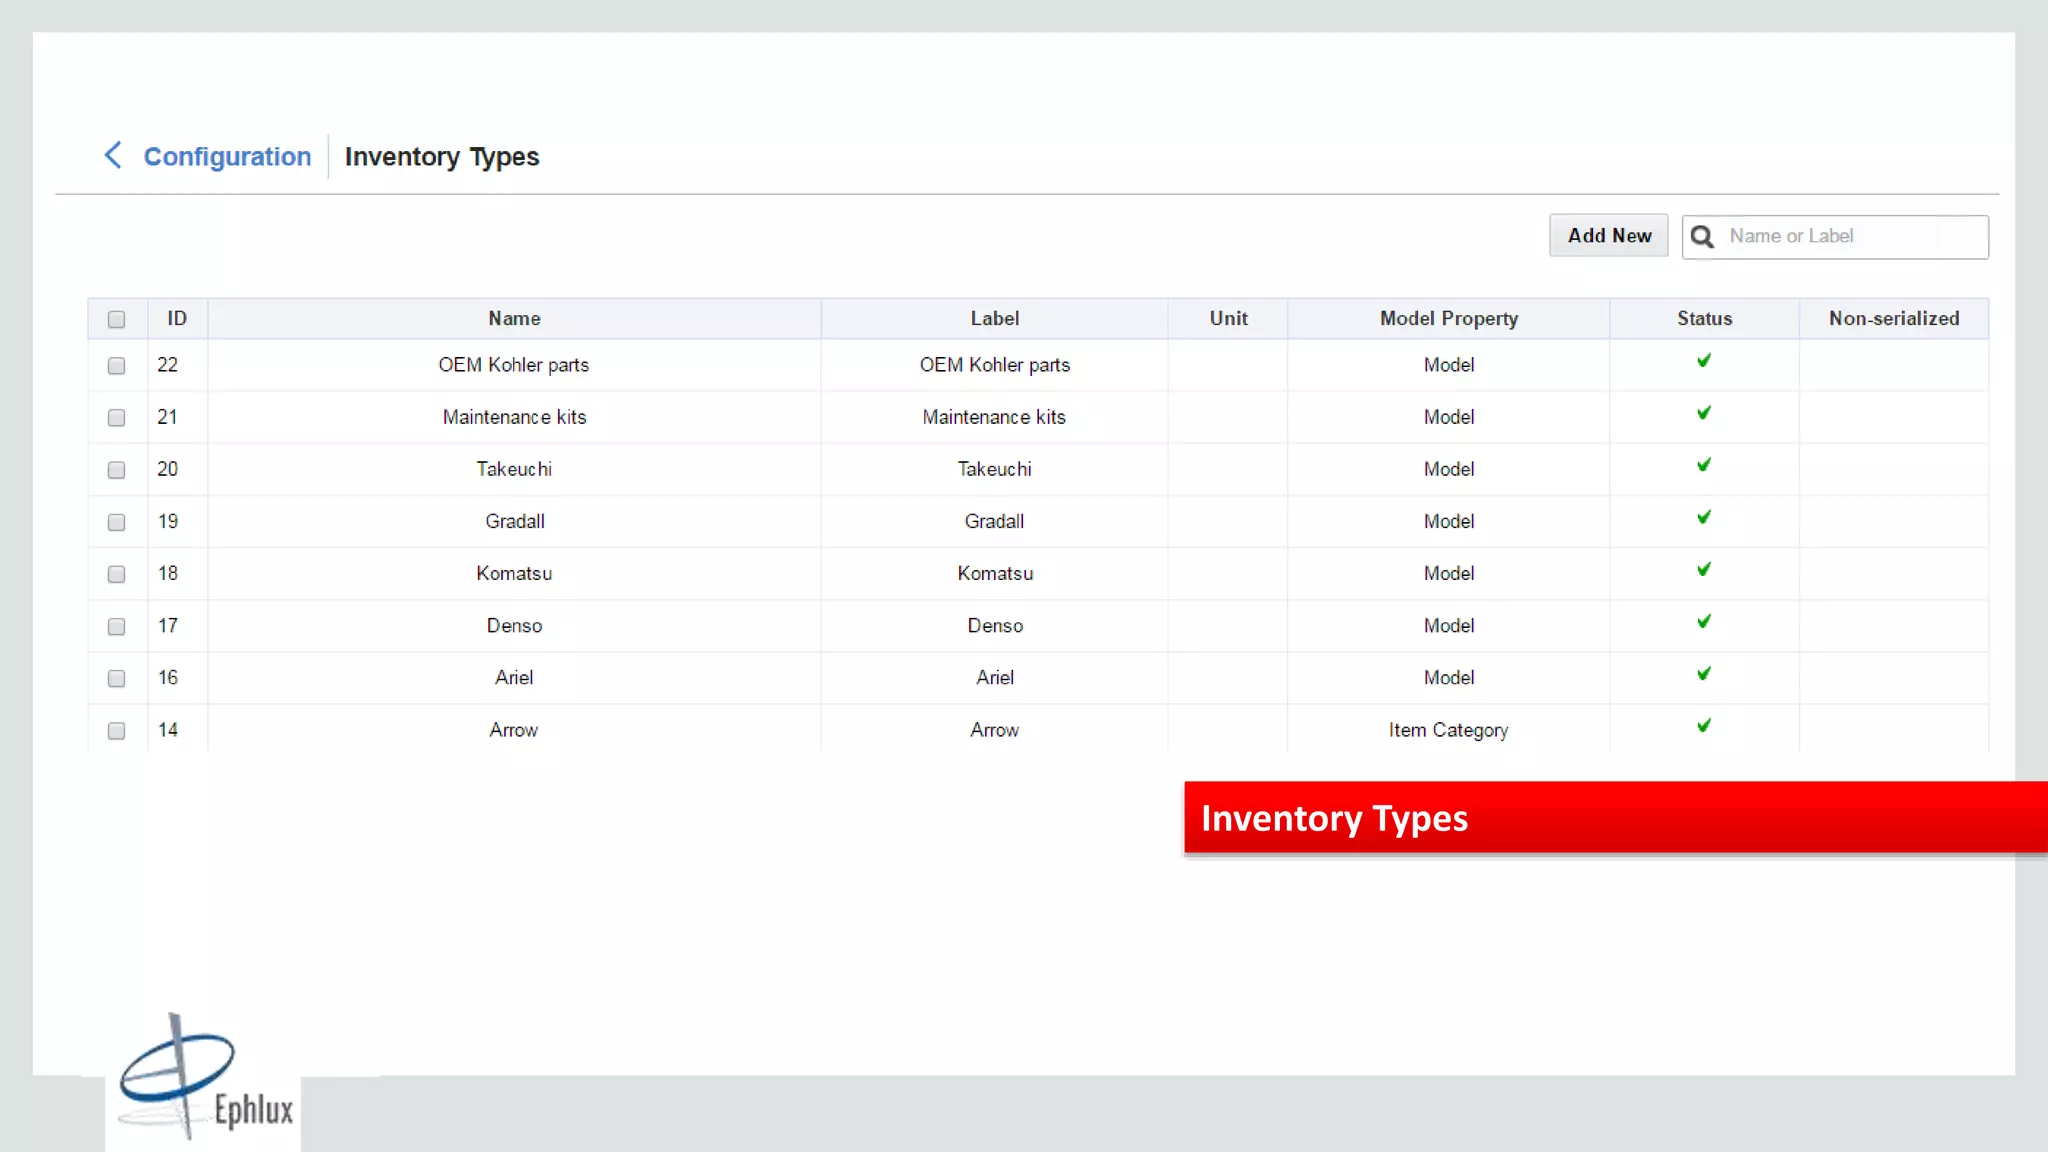Click Denso in the Name column

tap(514, 625)
